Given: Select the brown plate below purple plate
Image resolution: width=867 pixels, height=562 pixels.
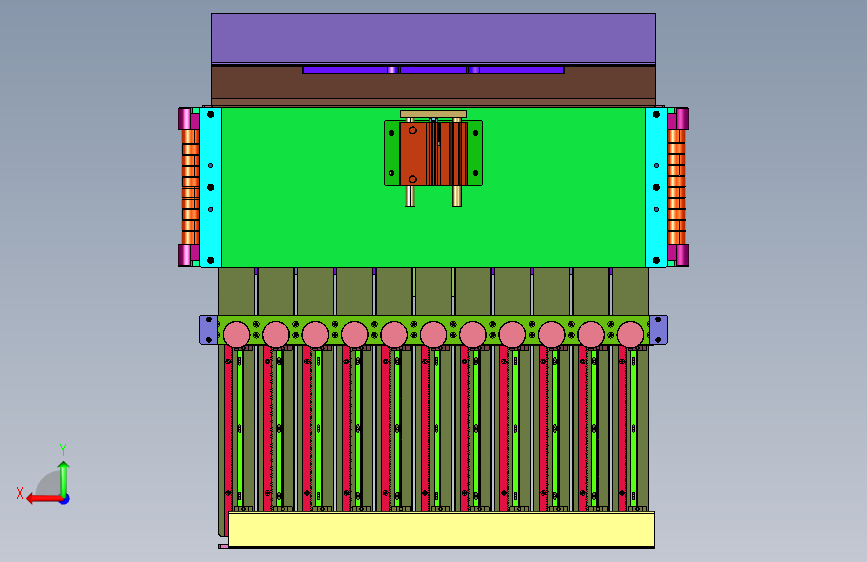Looking at the screenshot, I should [x=434, y=86].
